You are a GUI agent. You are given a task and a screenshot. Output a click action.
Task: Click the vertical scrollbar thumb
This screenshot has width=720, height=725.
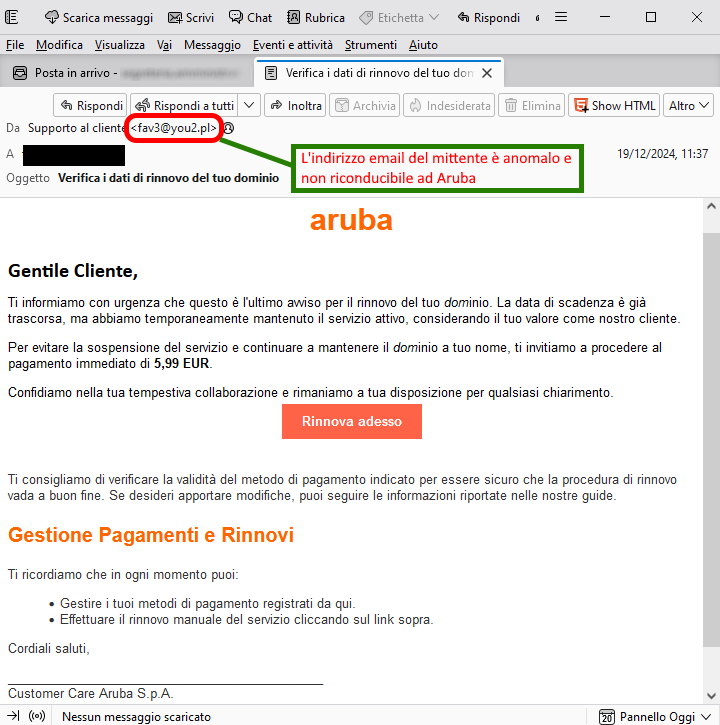(x=711, y=439)
